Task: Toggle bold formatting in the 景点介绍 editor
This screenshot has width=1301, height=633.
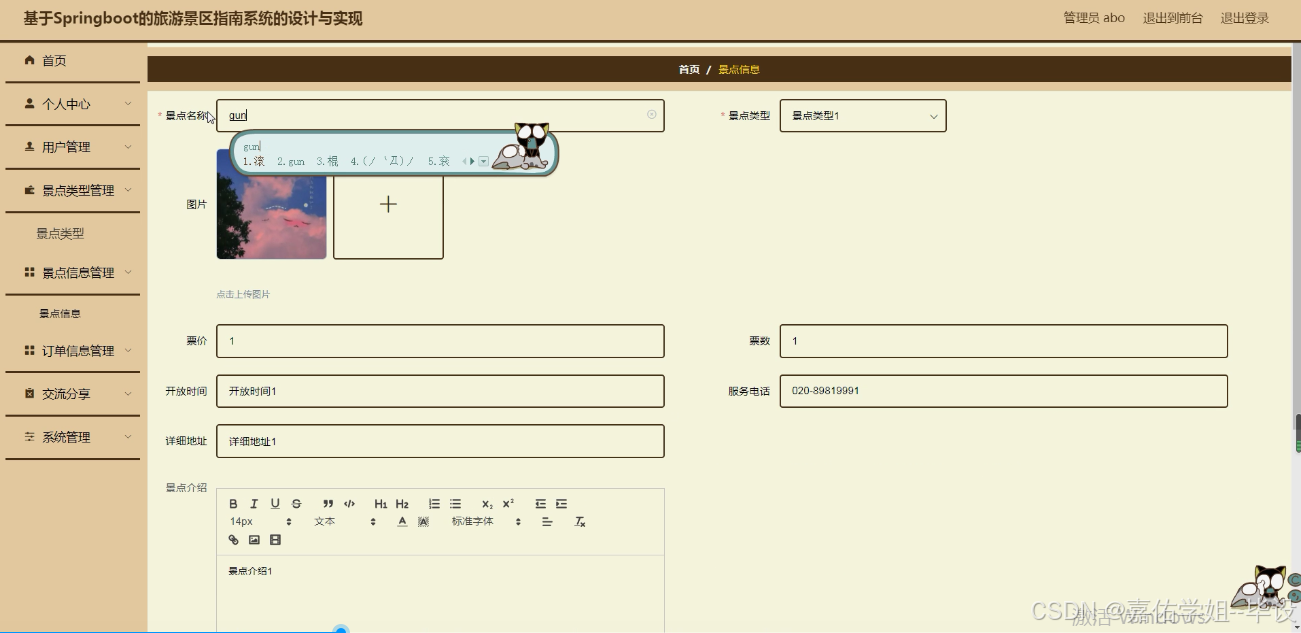Action: tap(234, 503)
